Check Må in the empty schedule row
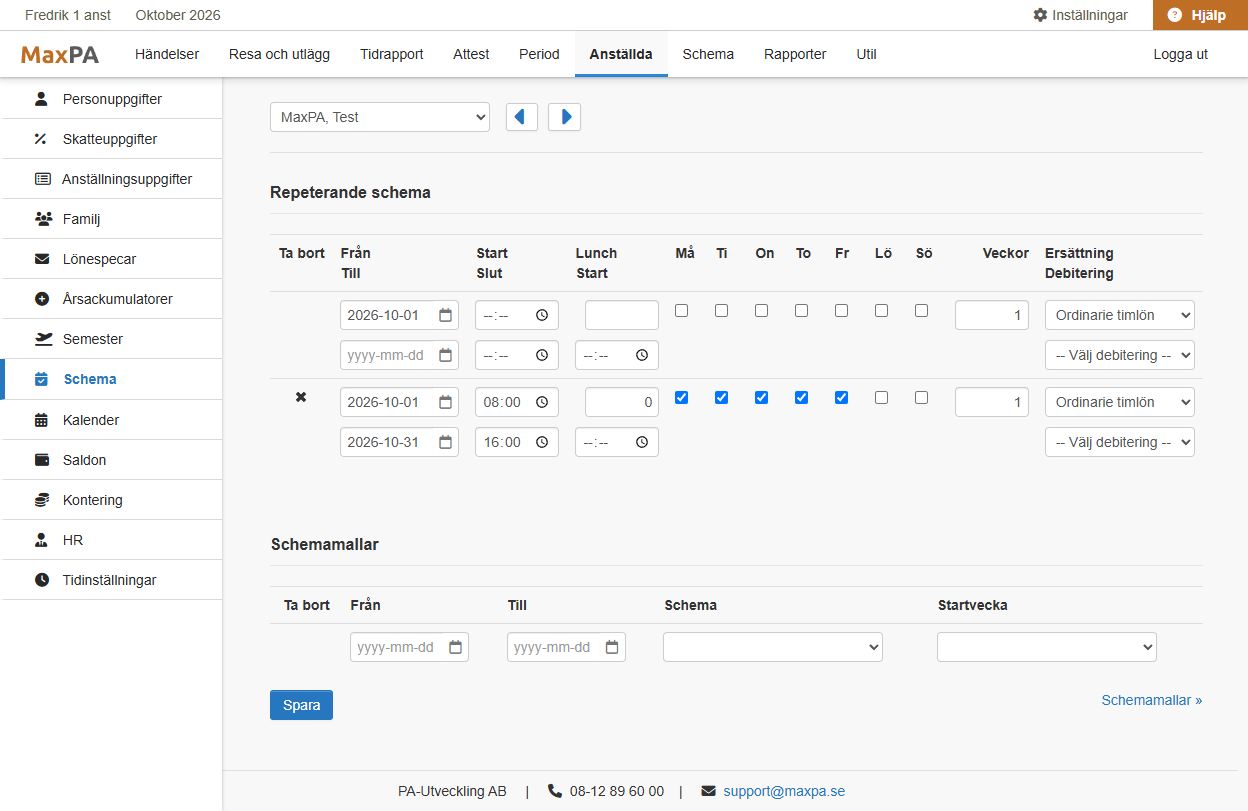Image resolution: width=1248 pixels, height=811 pixels. click(682, 311)
